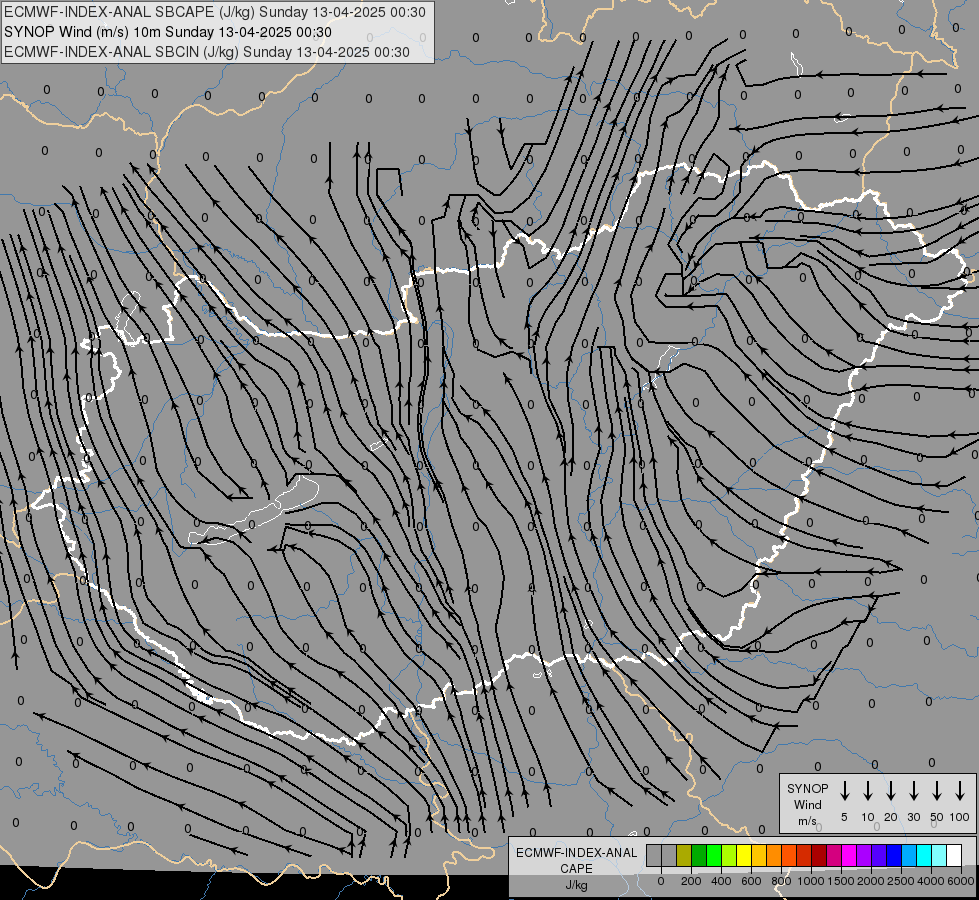Image resolution: width=979 pixels, height=900 pixels.
Task: Pick the pure yellow CAPE legend swatch
Action: click(x=744, y=855)
